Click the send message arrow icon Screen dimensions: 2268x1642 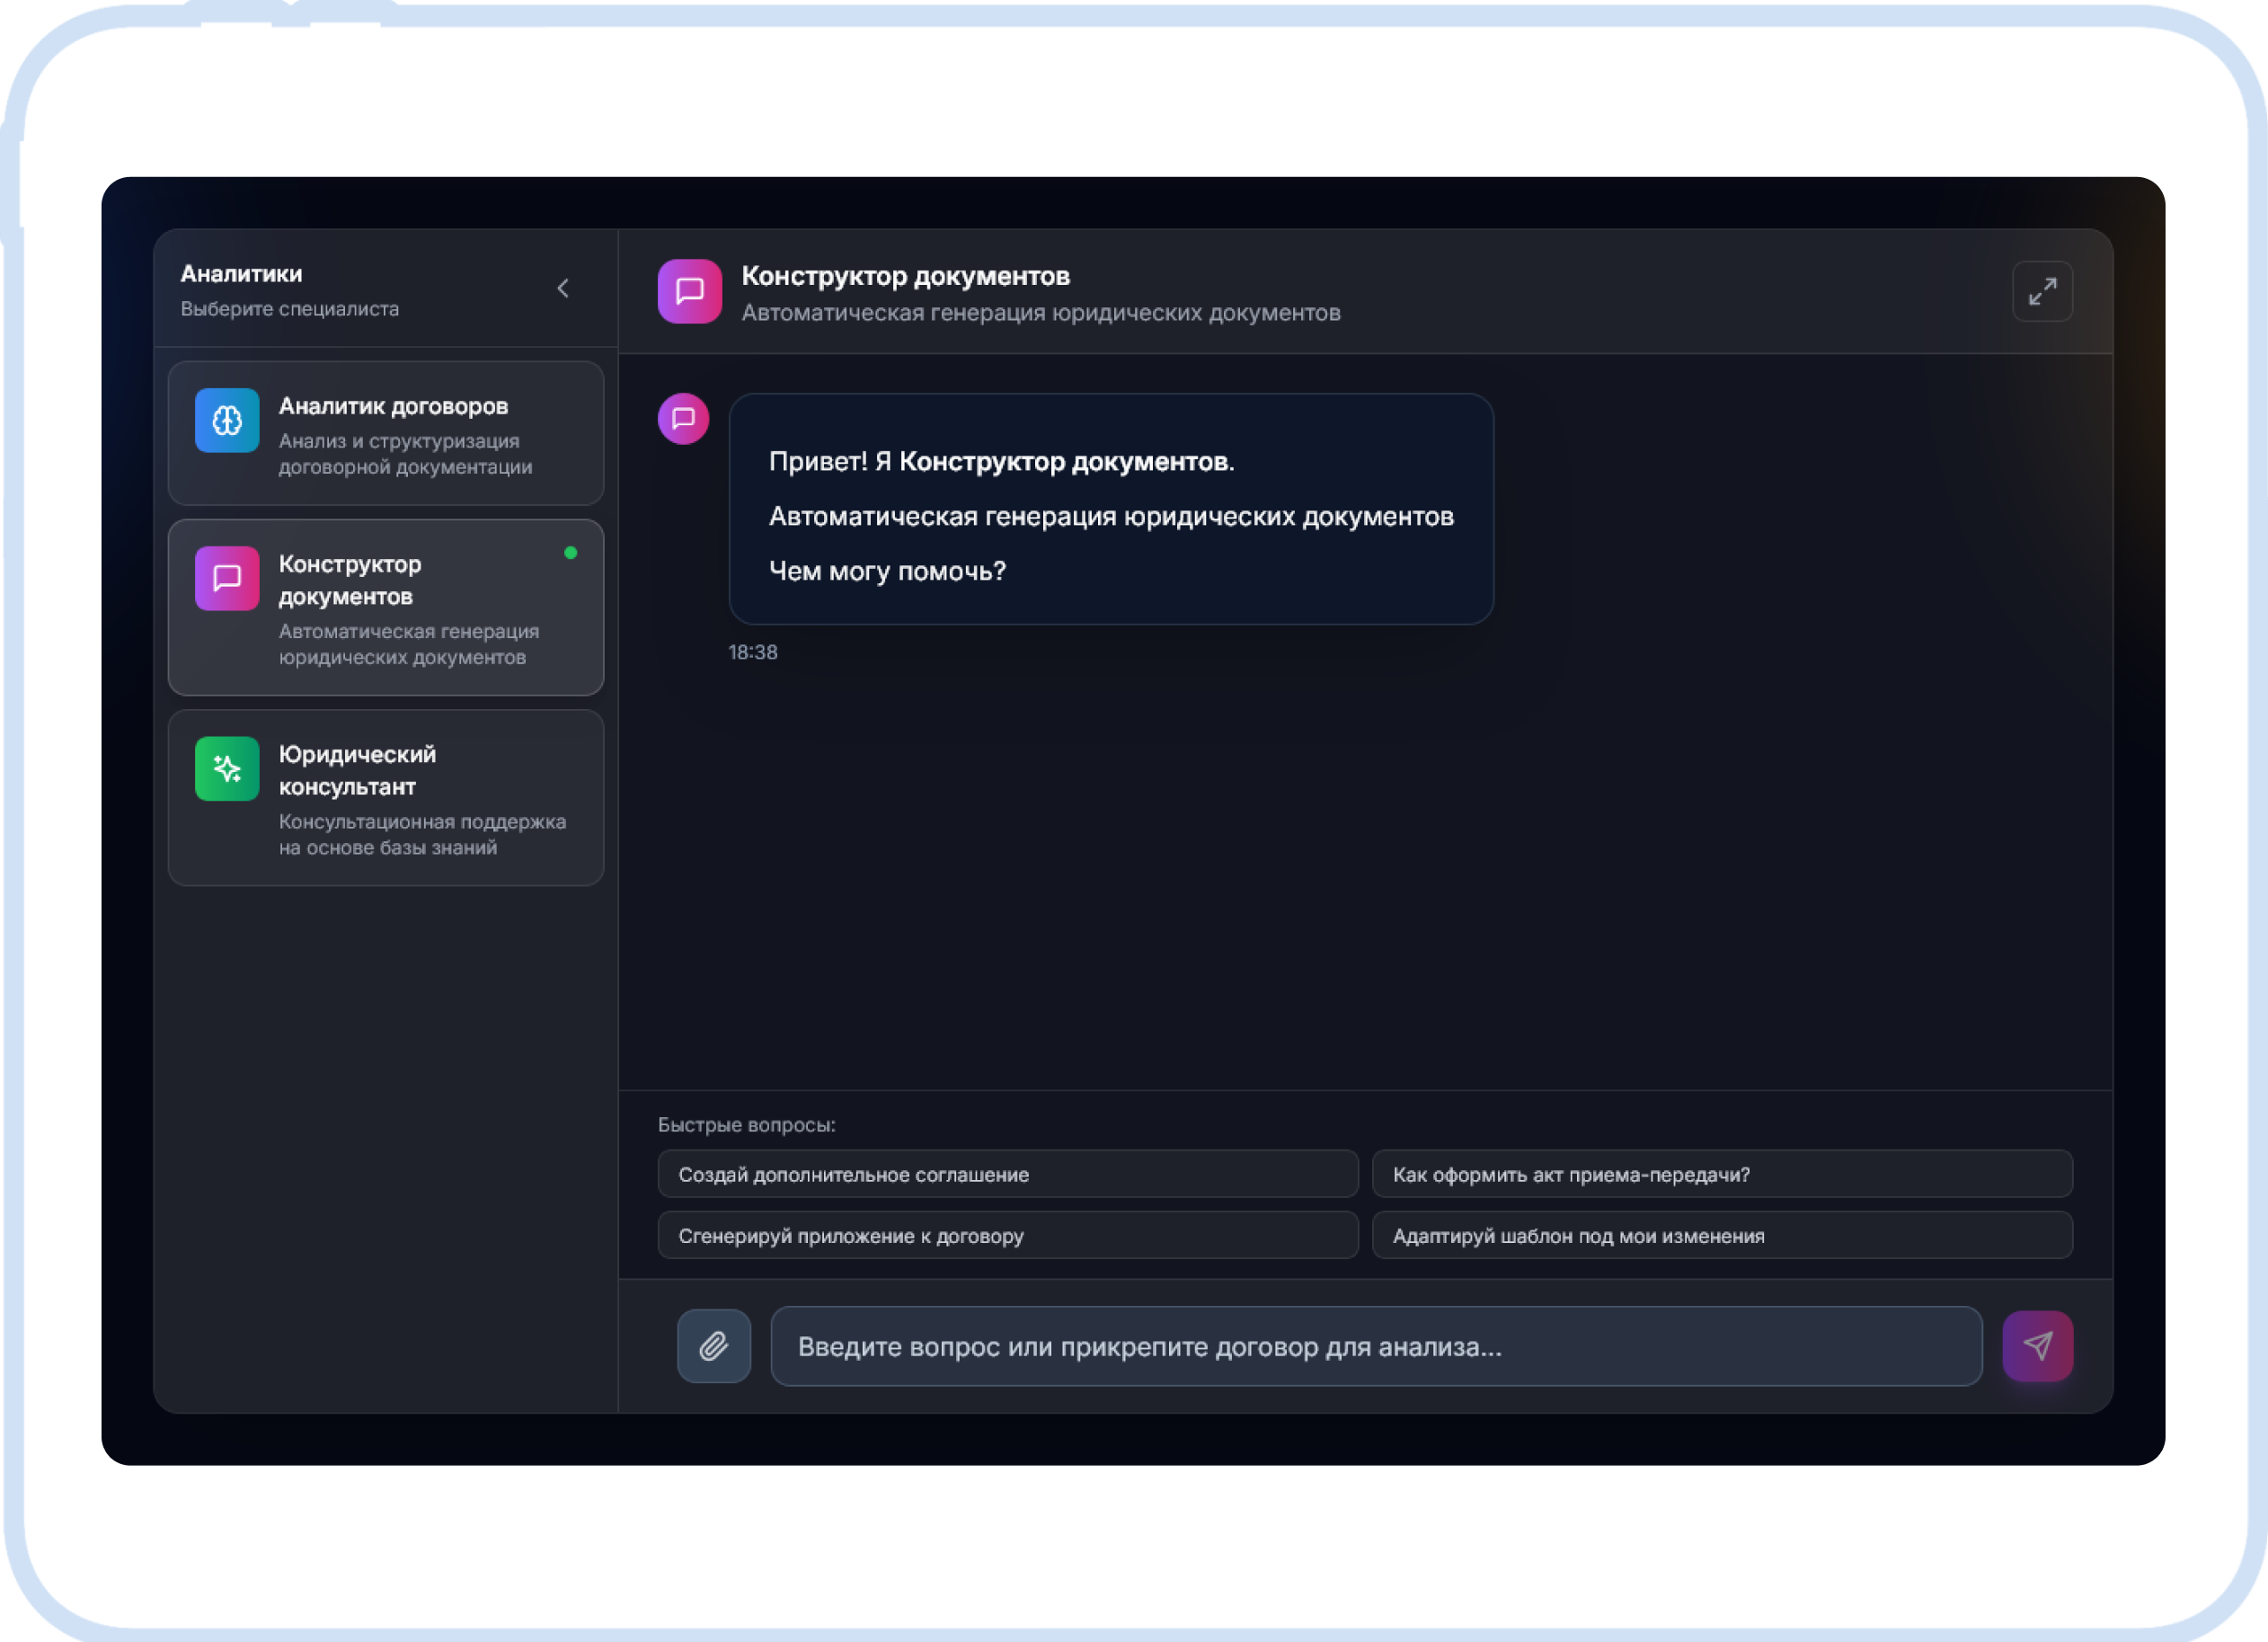[2038, 1347]
